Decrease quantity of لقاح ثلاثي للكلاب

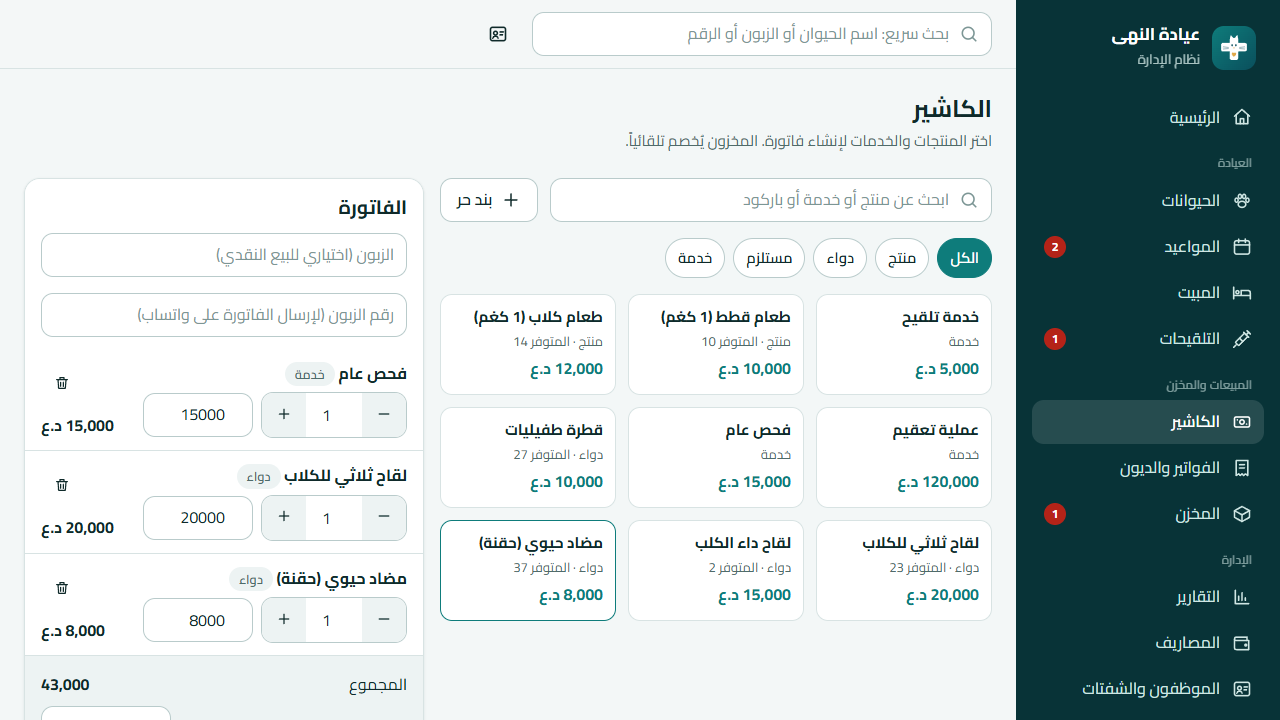384,517
